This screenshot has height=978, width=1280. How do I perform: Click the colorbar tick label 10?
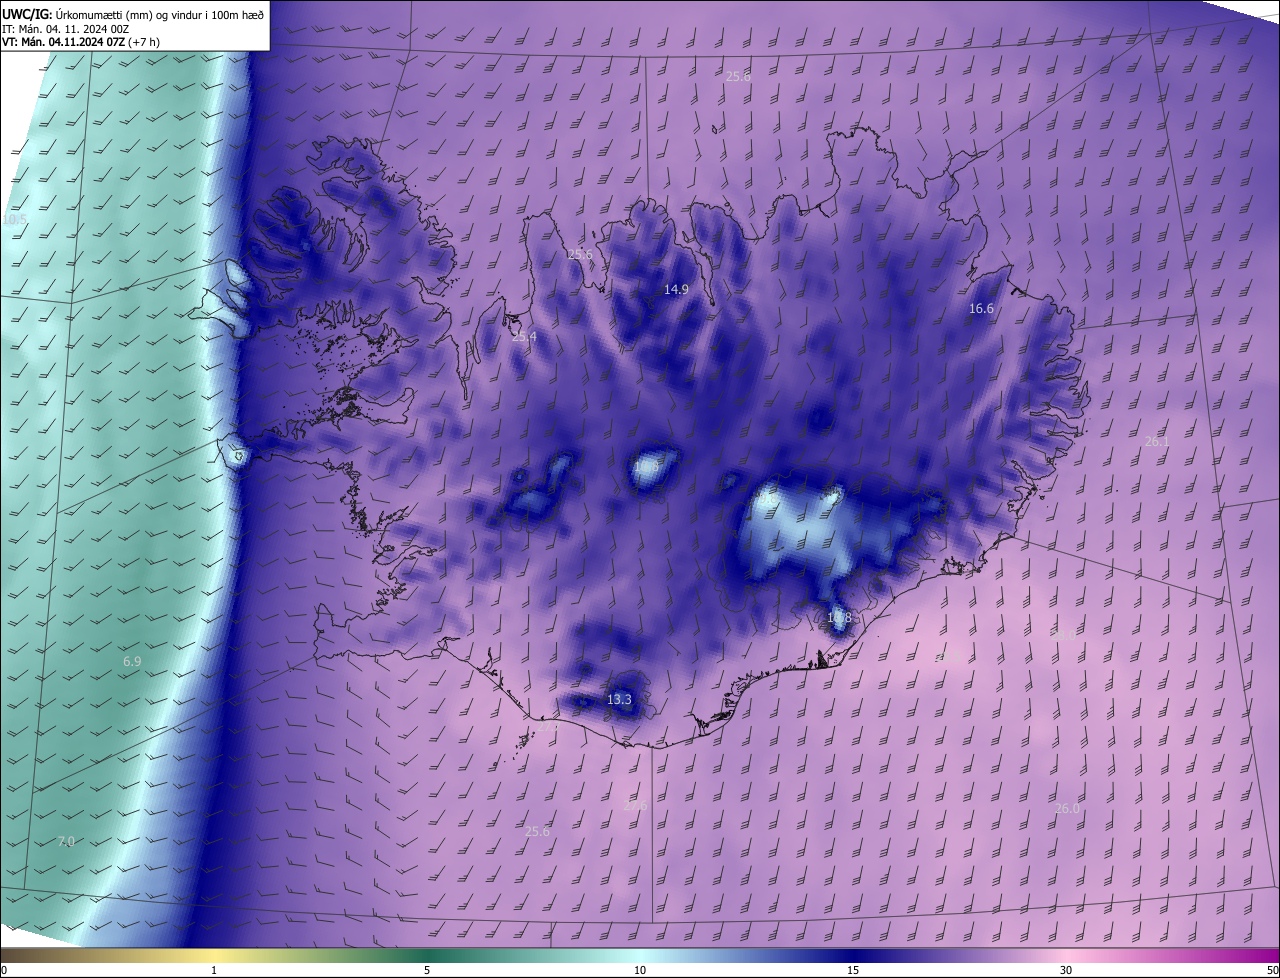640,970
